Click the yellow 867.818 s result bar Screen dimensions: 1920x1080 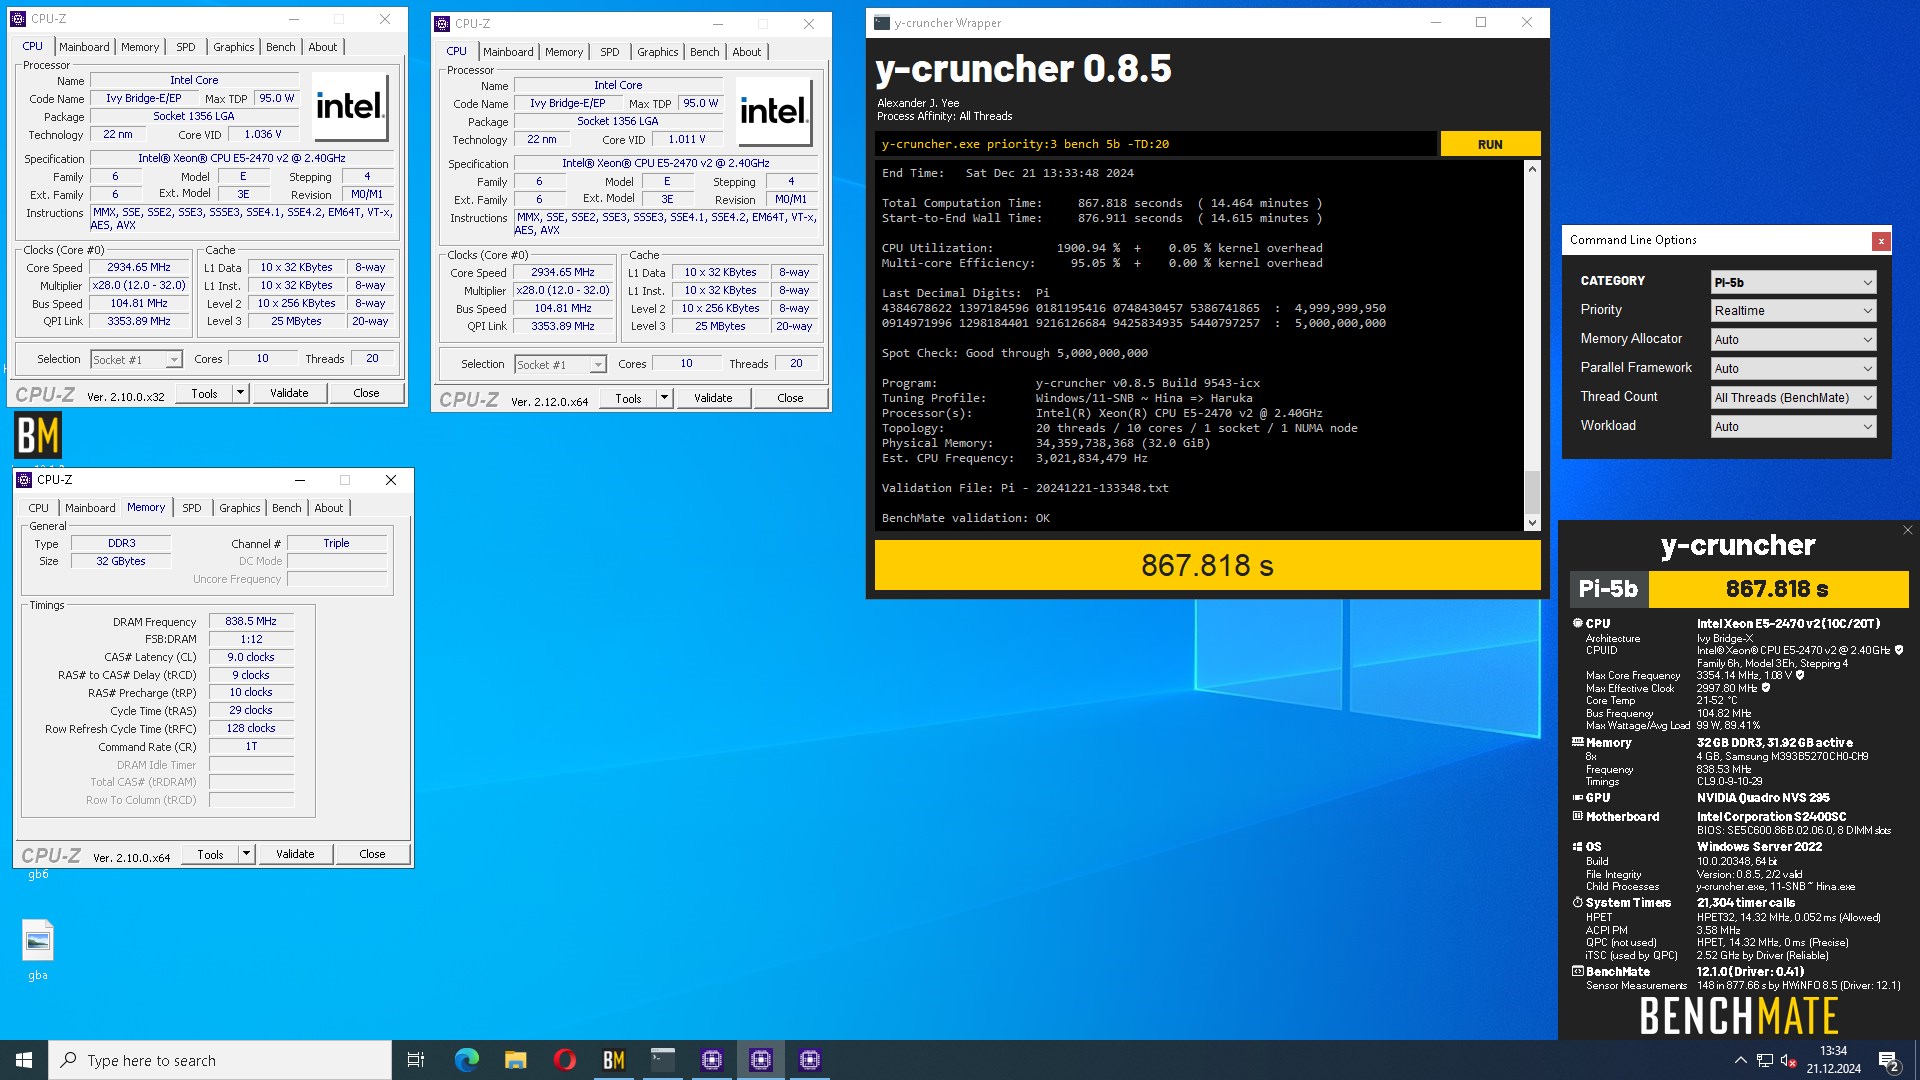(x=1207, y=566)
